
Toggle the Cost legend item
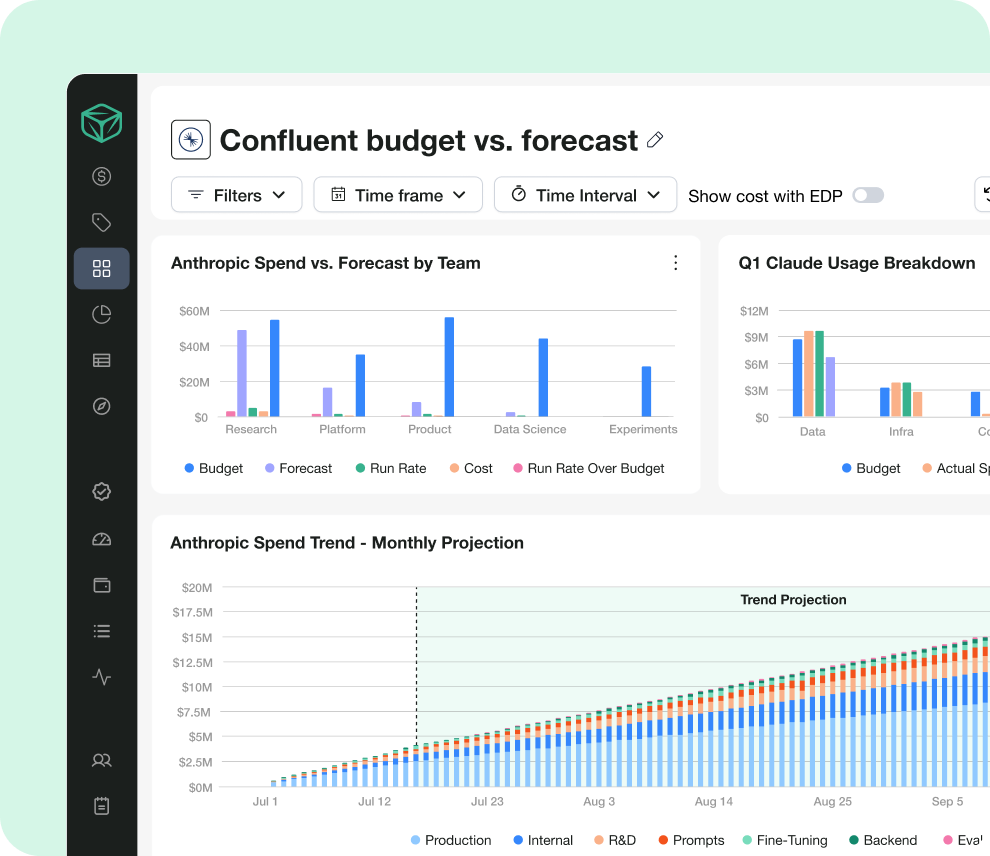point(471,468)
